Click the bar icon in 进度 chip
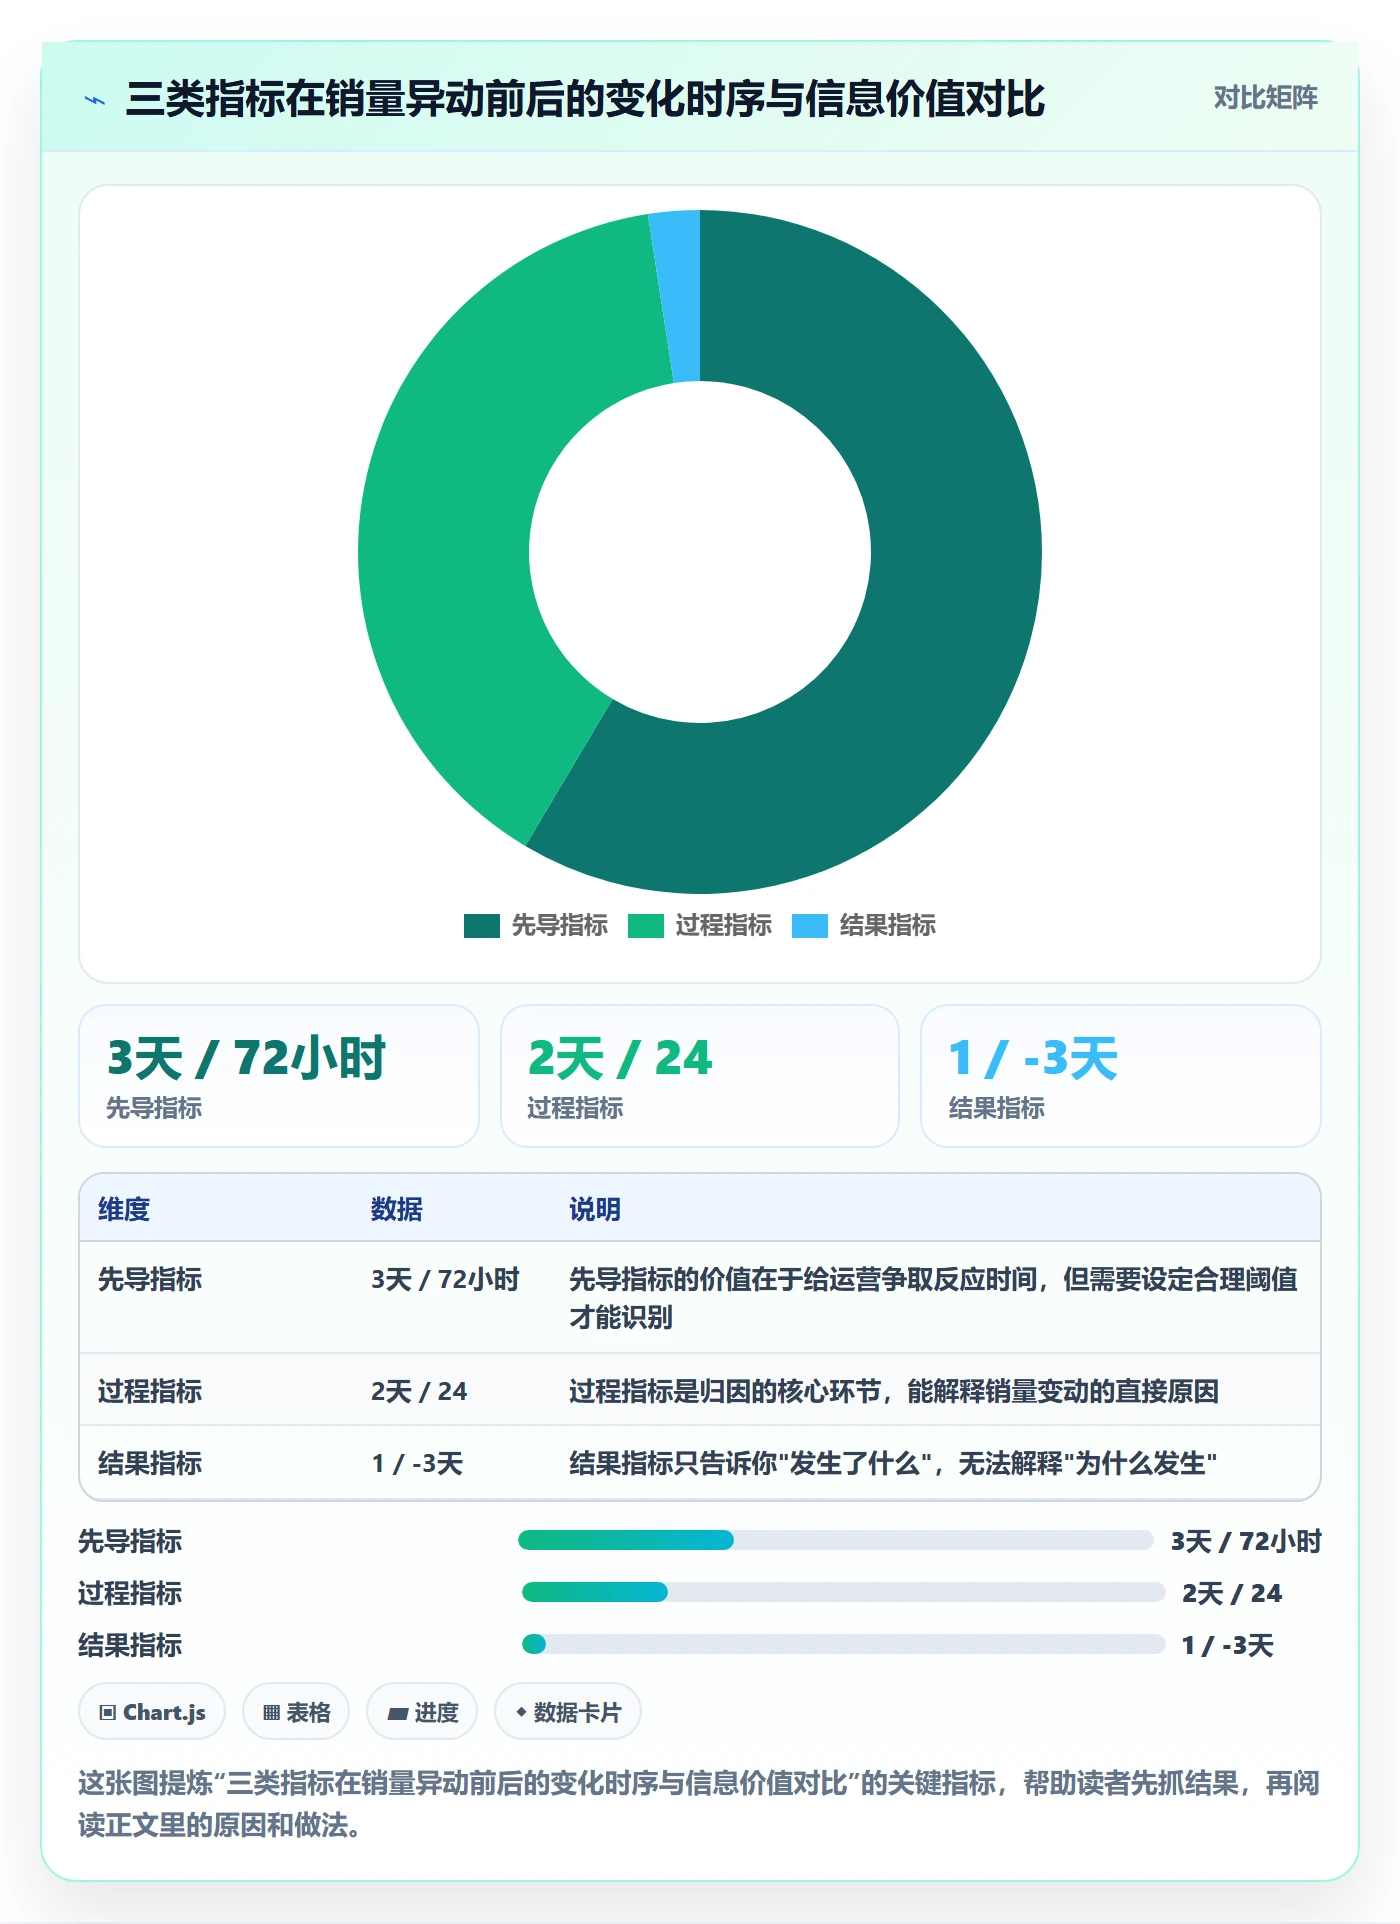 point(397,1713)
